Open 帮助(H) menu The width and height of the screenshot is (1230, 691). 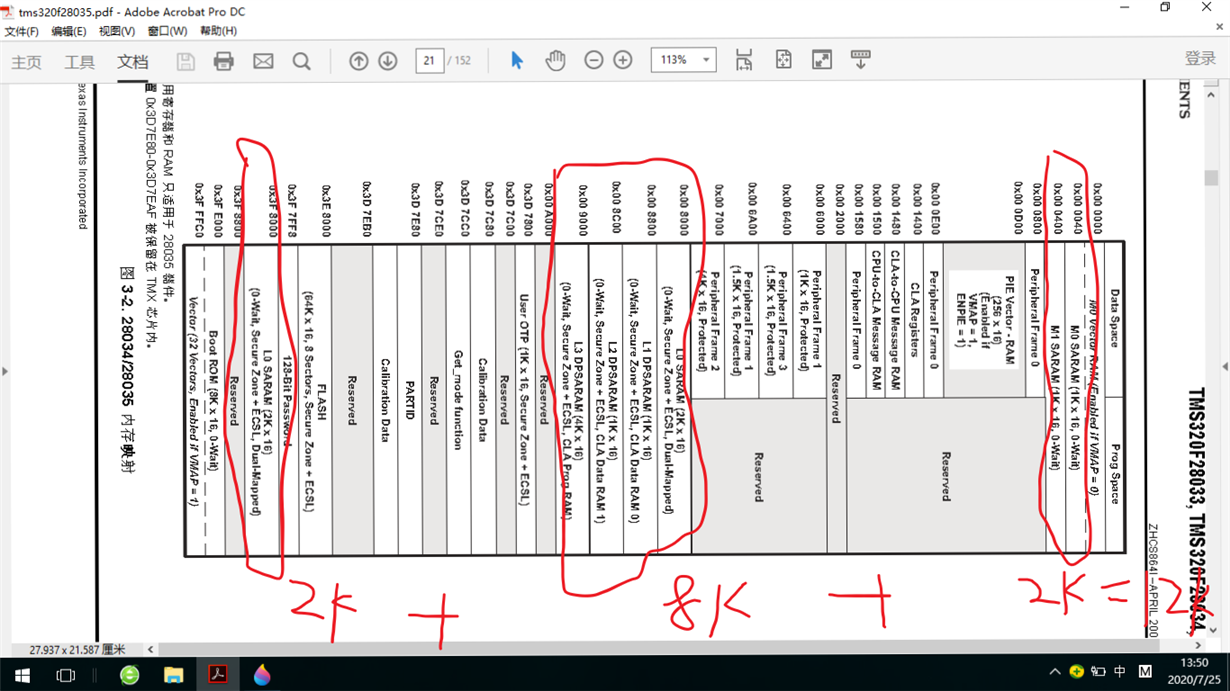coord(218,31)
